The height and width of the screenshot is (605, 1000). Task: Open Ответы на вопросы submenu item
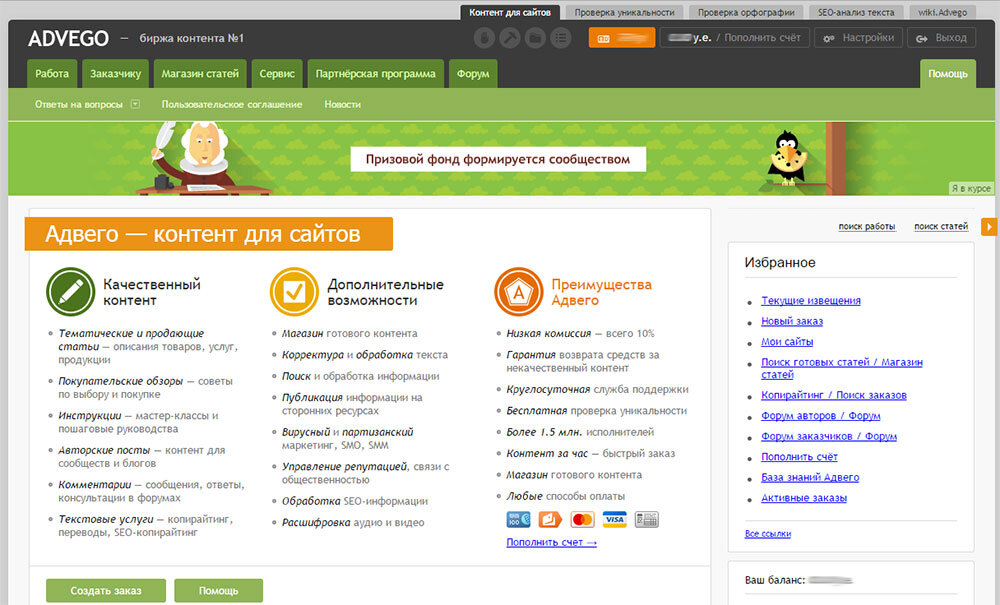tap(79, 104)
